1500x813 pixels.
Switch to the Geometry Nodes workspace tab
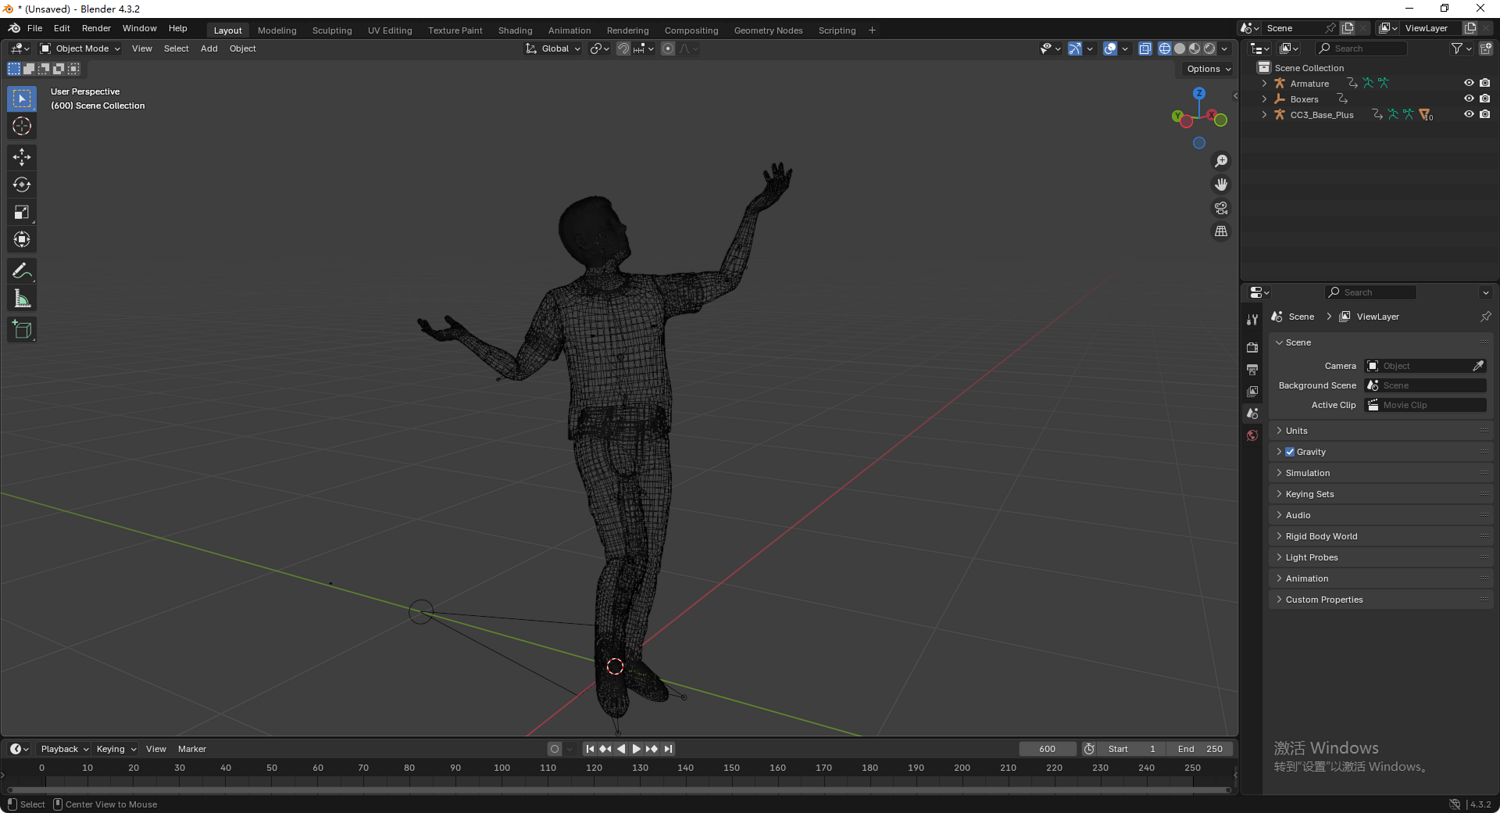tap(768, 31)
